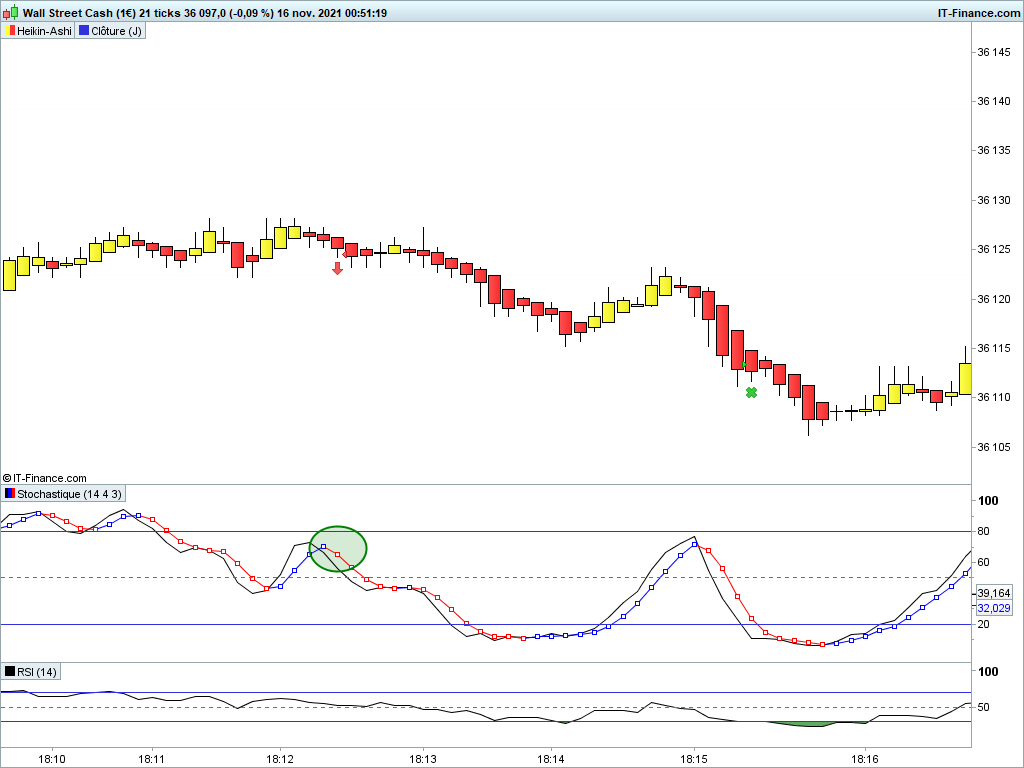
Task: Open the Clôture (J) legend label
Action: click(x=116, y=31)
